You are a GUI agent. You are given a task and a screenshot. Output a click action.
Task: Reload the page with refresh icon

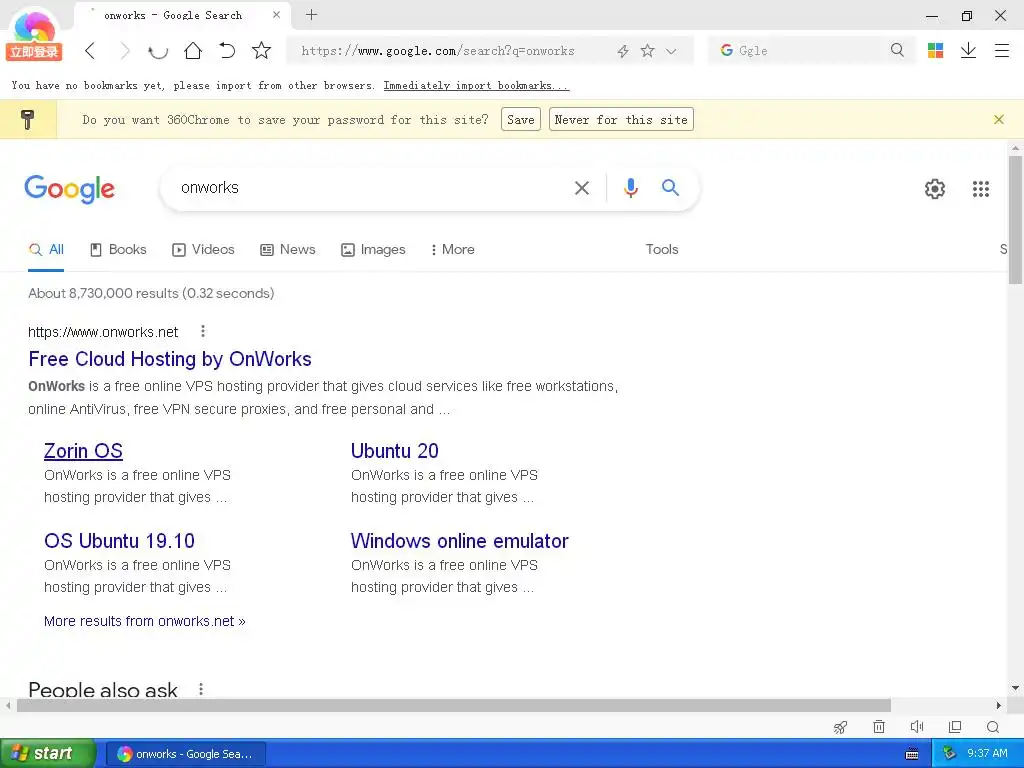[x=158, y=51]
